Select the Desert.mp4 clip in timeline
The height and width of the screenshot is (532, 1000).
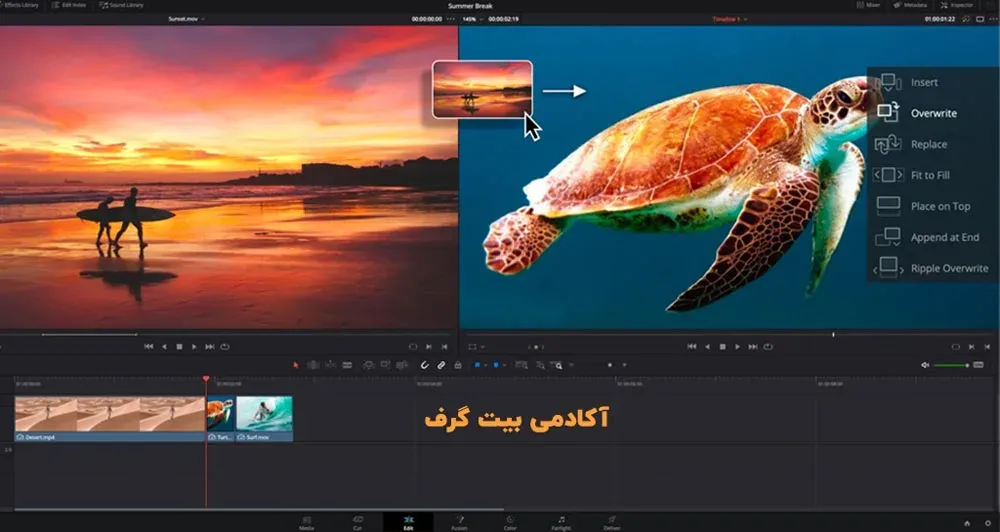(110, 419)
